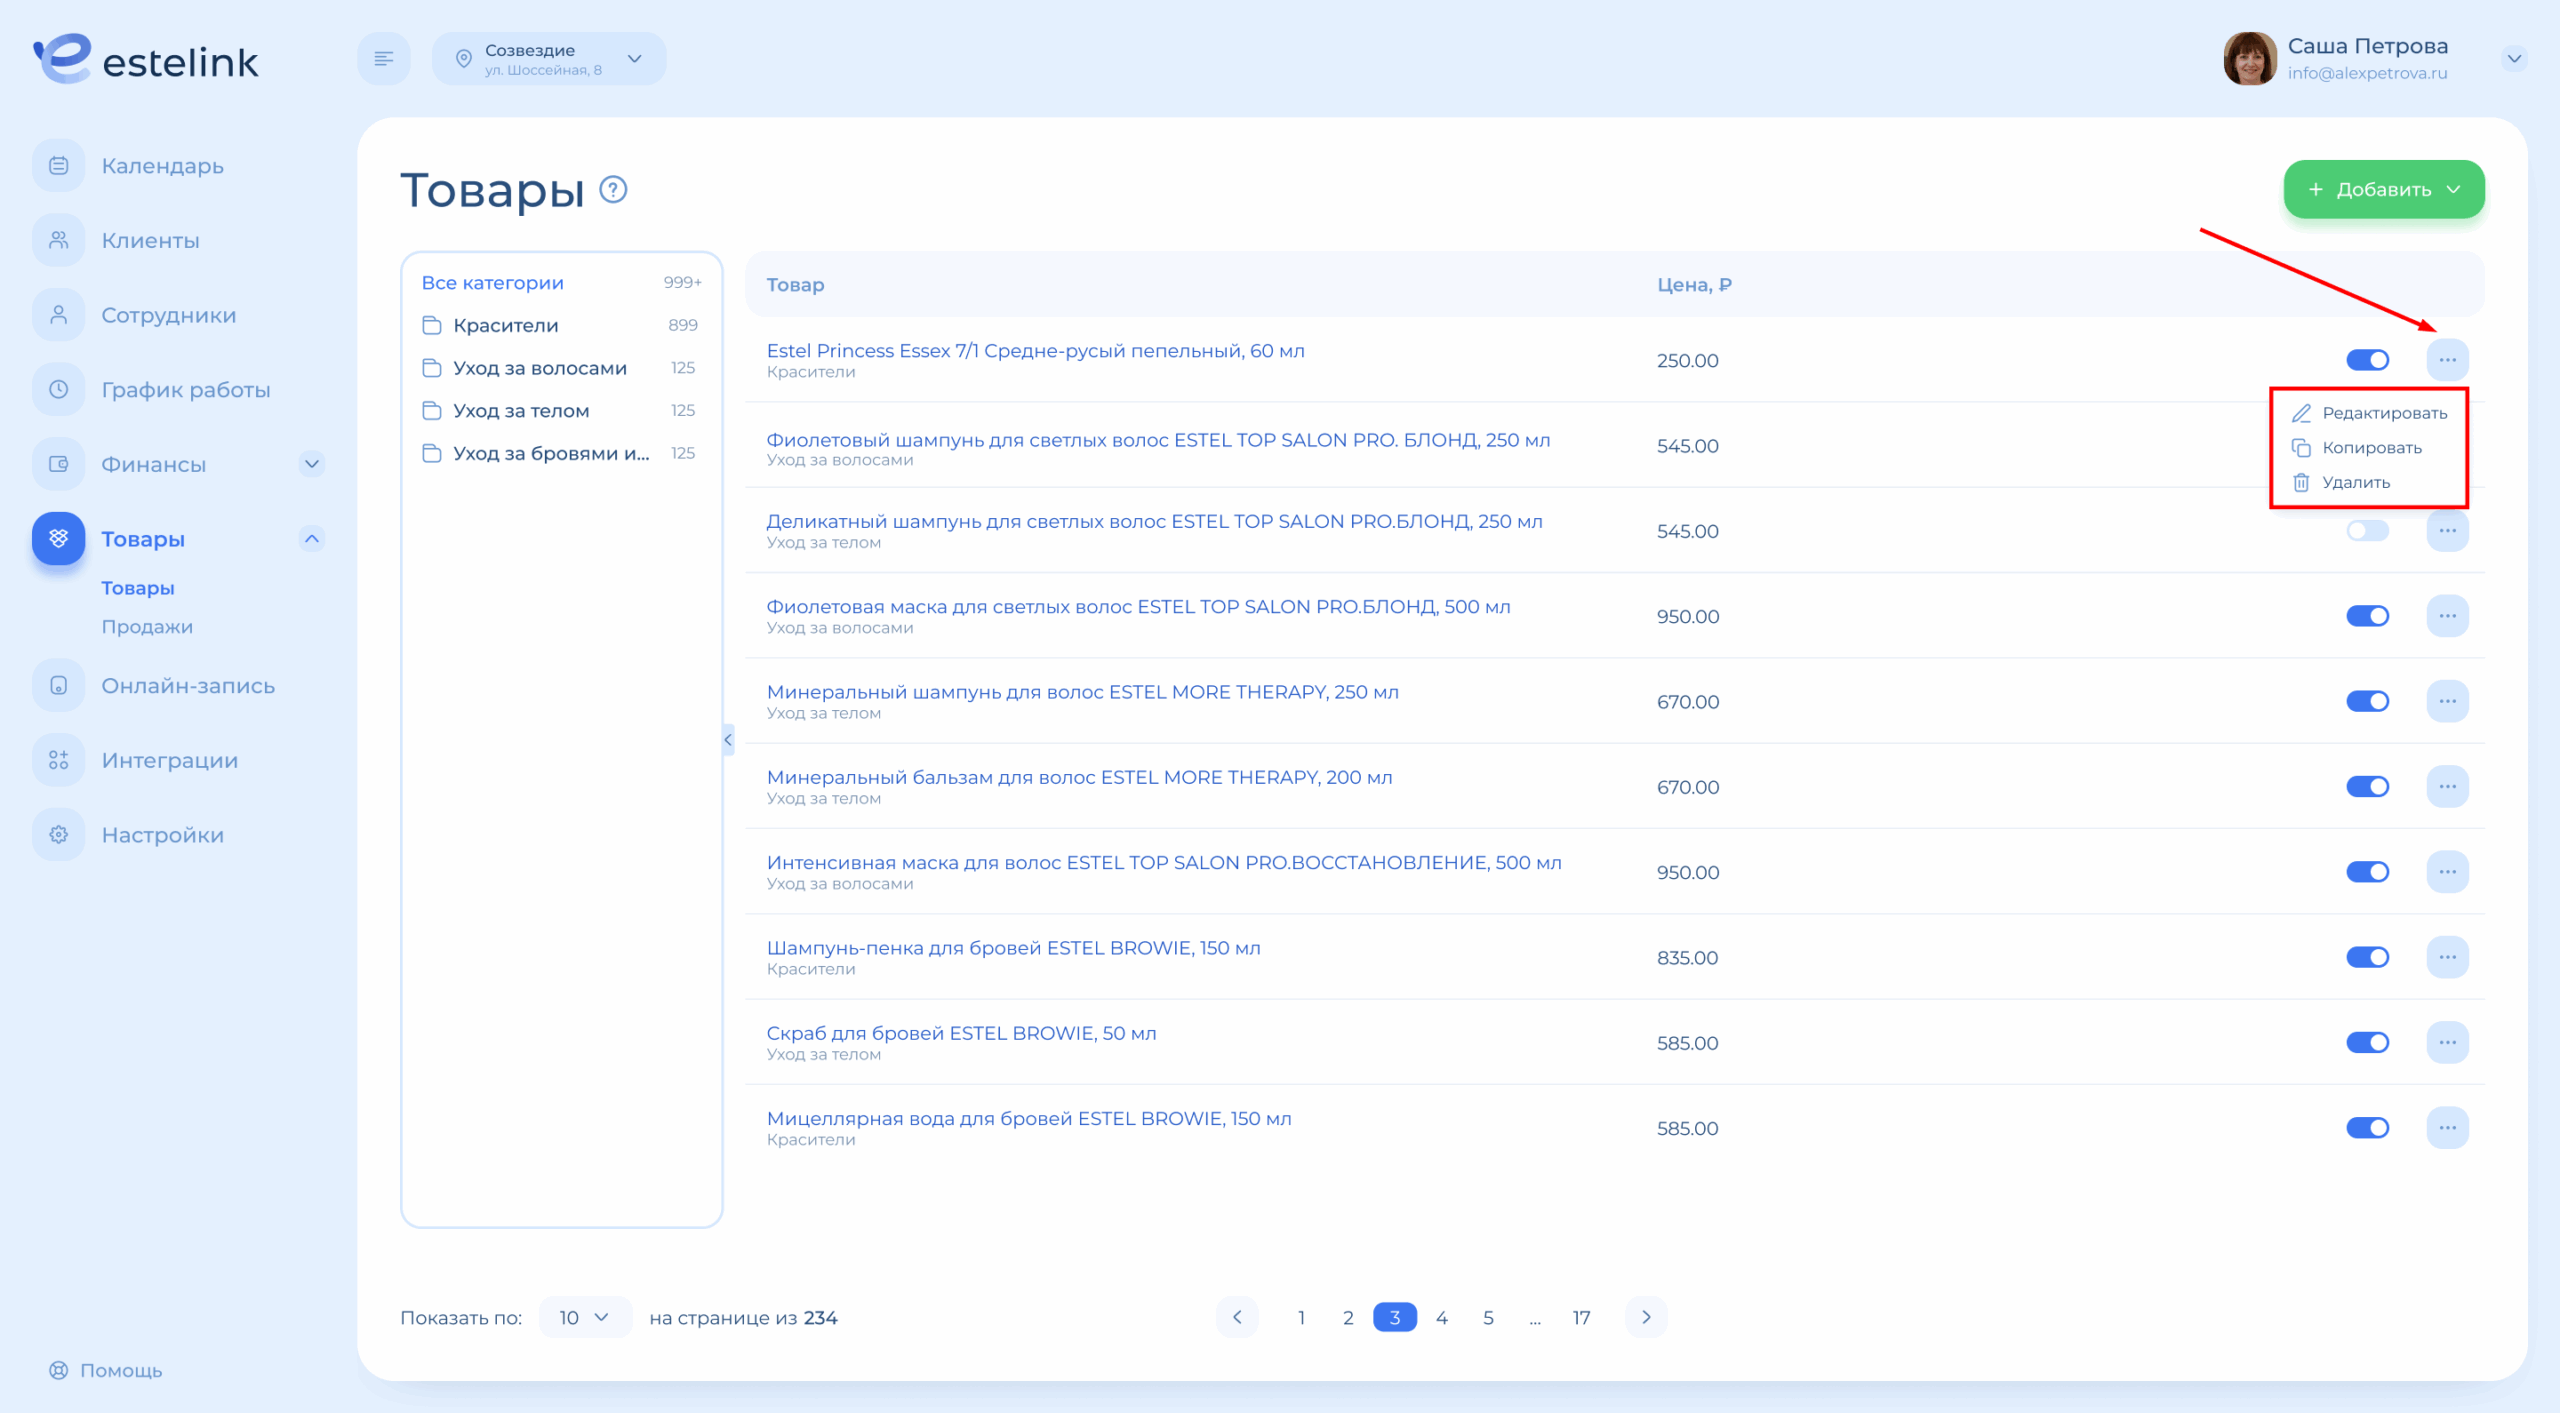Click the help question mark next to Товары title
Viewport: 2560px width, 1413px height.
[x=613, y=189]
